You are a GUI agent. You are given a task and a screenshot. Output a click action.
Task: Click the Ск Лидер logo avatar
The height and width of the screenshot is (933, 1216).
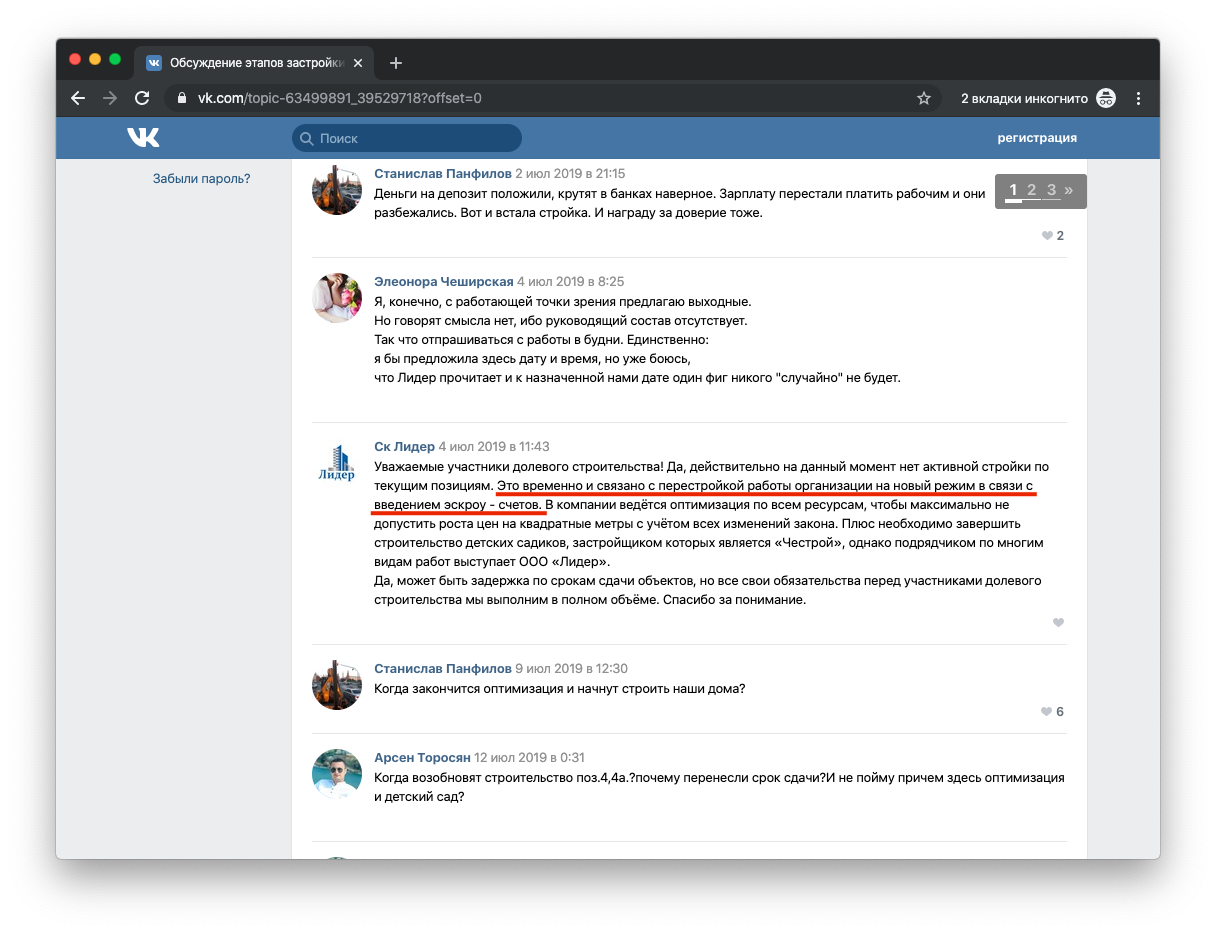337,463
